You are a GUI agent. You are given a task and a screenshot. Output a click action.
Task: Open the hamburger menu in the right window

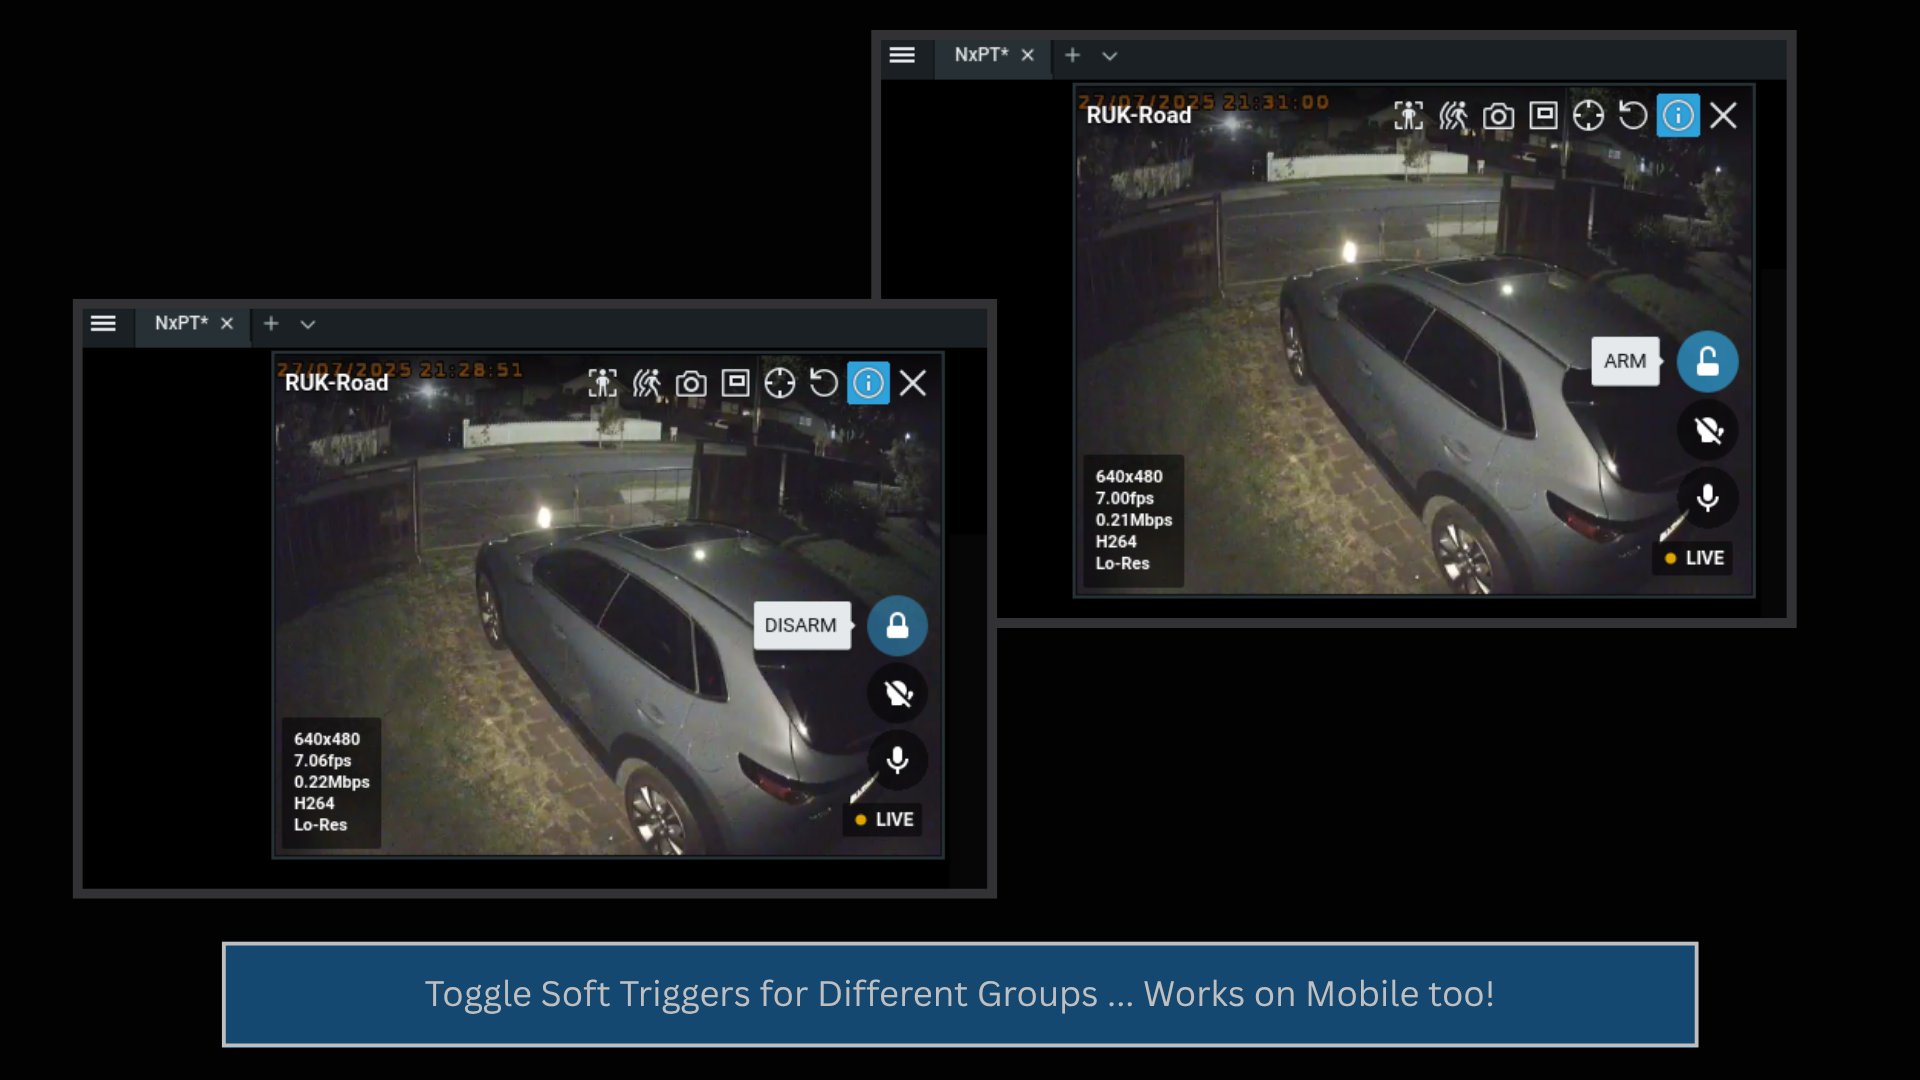pos(902,55)
